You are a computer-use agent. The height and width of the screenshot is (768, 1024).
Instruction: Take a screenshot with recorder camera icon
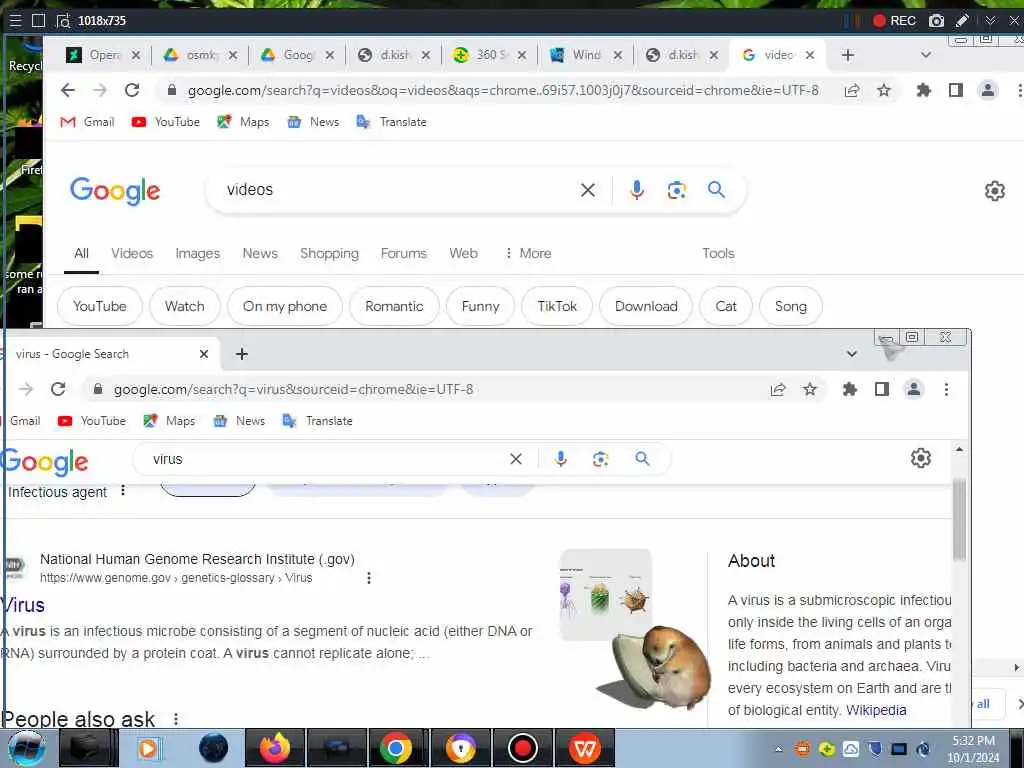(x=936, y=21)
